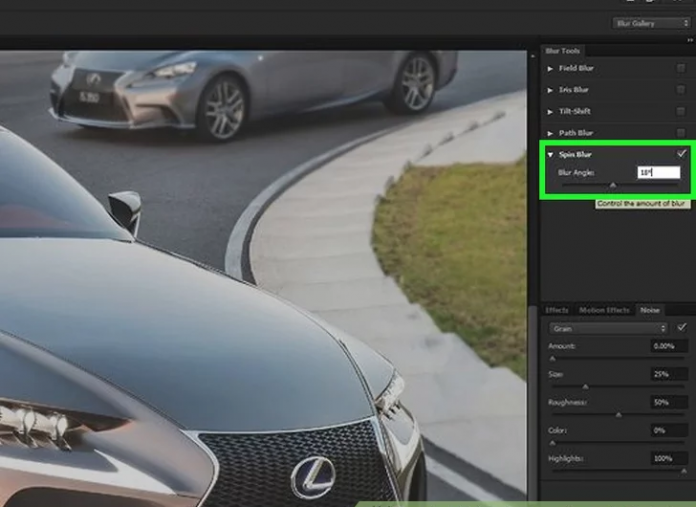Enable the Field Blur checkbox
This screenshot has height=507, width=696.
tap(681, 69)
